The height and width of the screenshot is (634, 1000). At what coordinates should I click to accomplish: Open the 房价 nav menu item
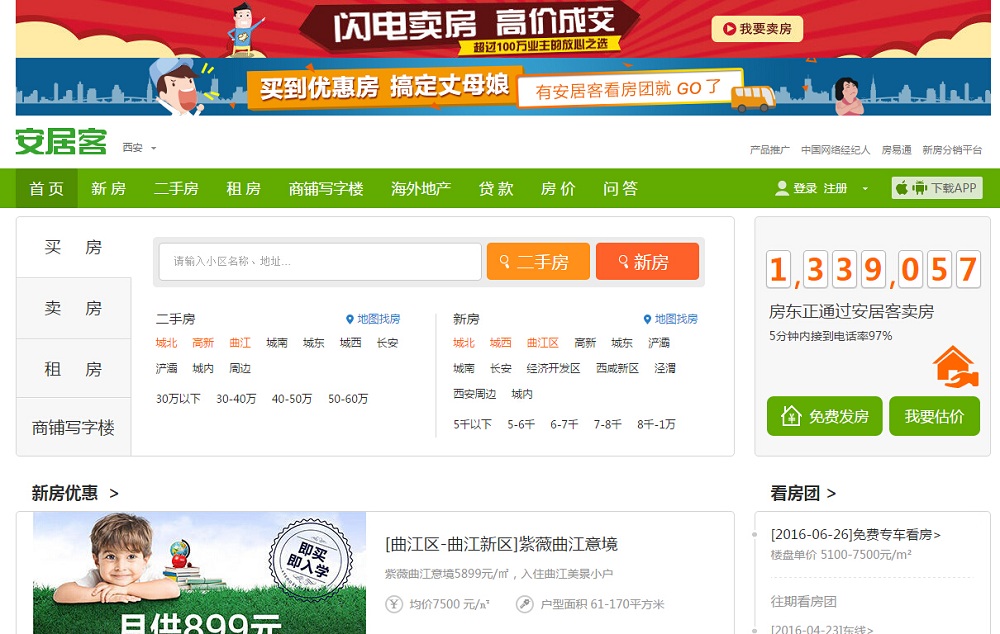558,188
